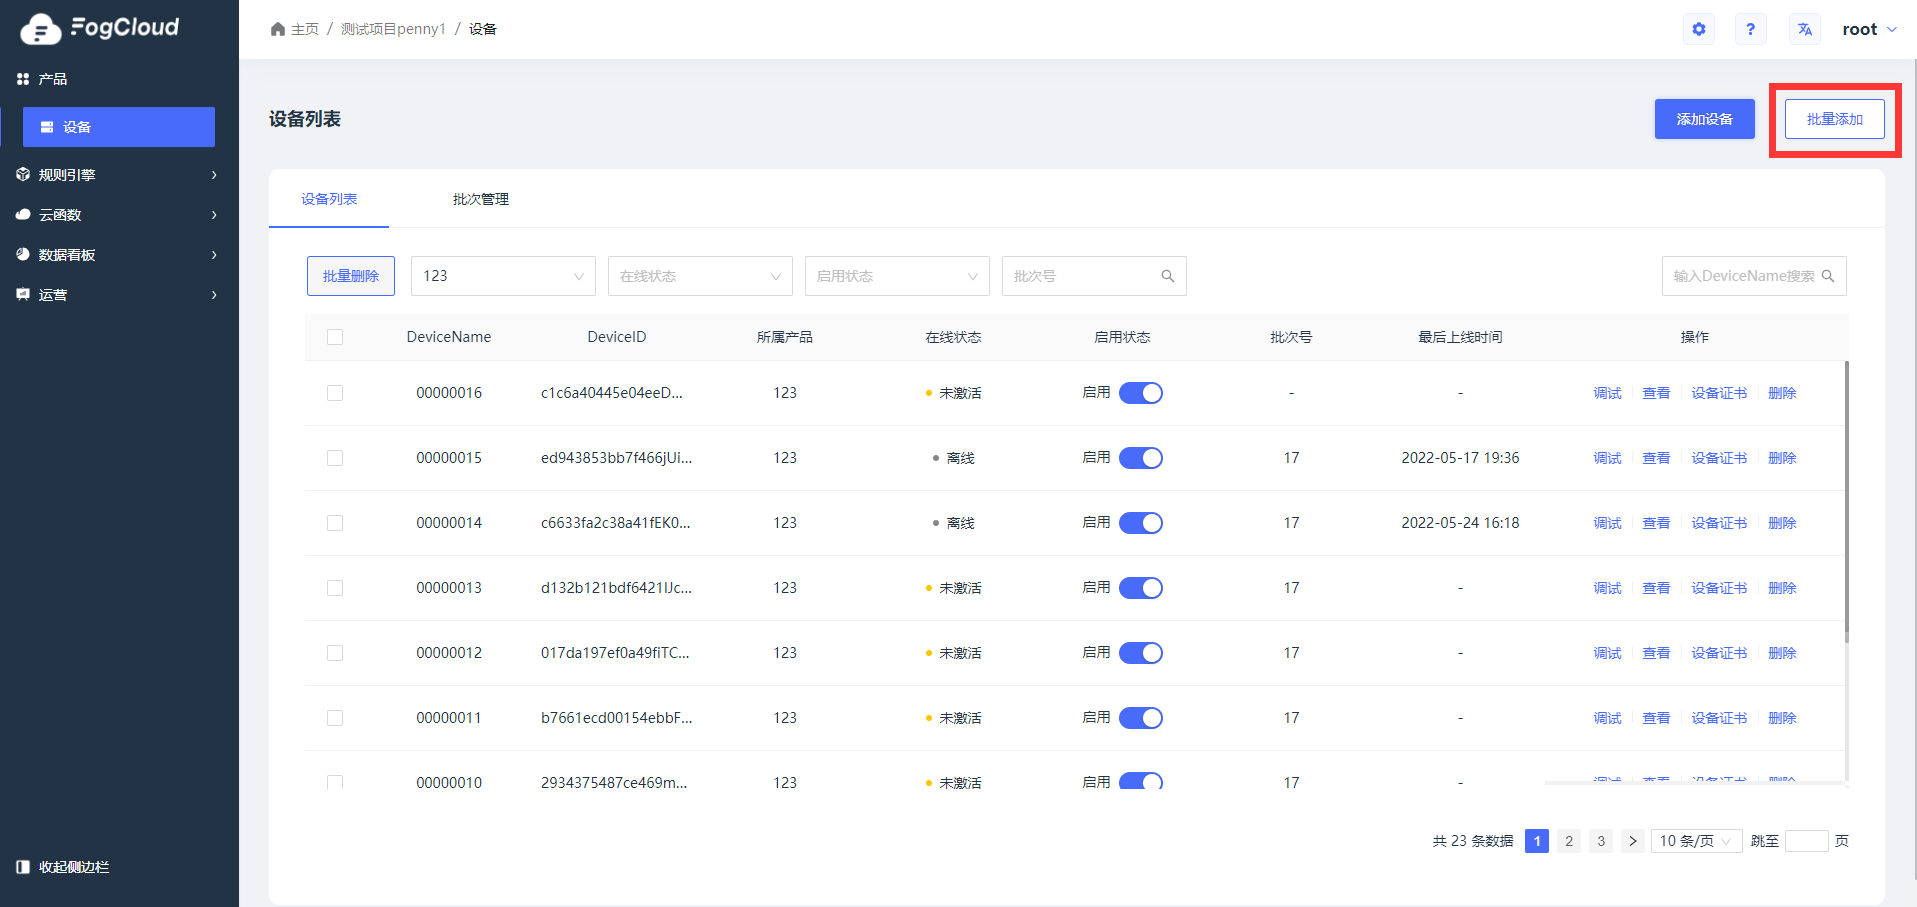Click the 添加设备 button
The width and height of the screenshot is (1917, 907).
tap(1704, 119)
